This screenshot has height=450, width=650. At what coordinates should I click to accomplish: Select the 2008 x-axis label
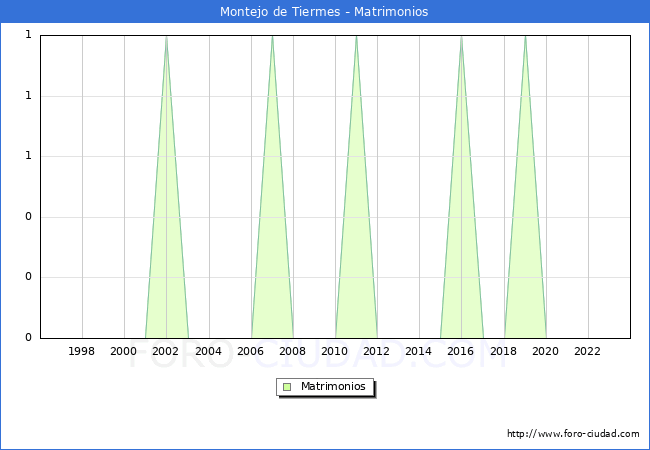[x=292, y=351]
